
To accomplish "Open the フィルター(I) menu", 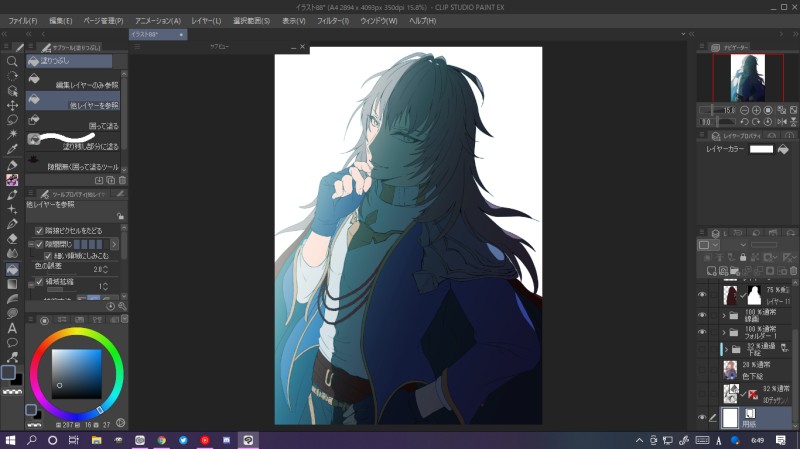I will point(333,21).
